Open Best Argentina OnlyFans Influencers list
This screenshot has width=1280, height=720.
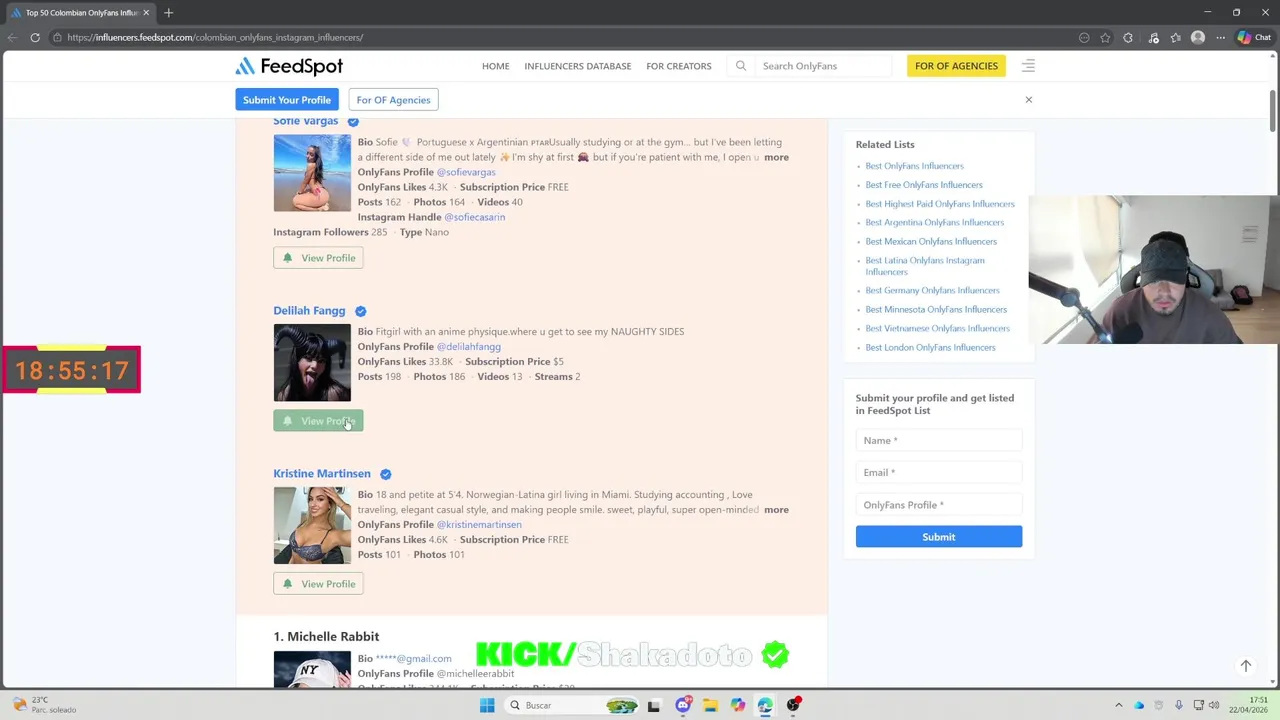coord(934,223)
